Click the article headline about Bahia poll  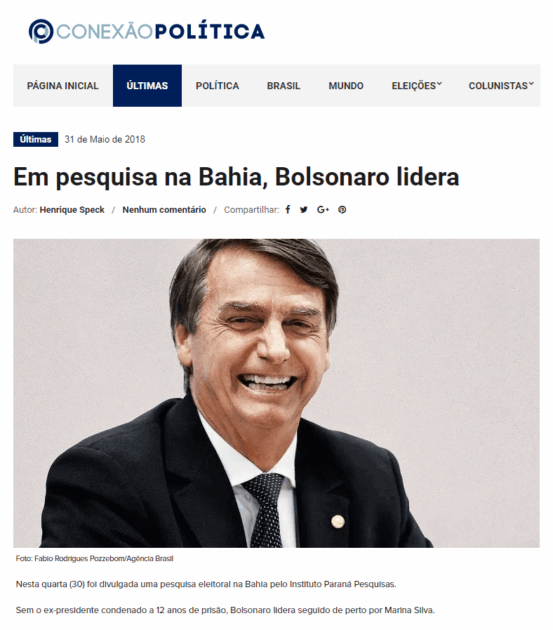[x=236, y=177]
